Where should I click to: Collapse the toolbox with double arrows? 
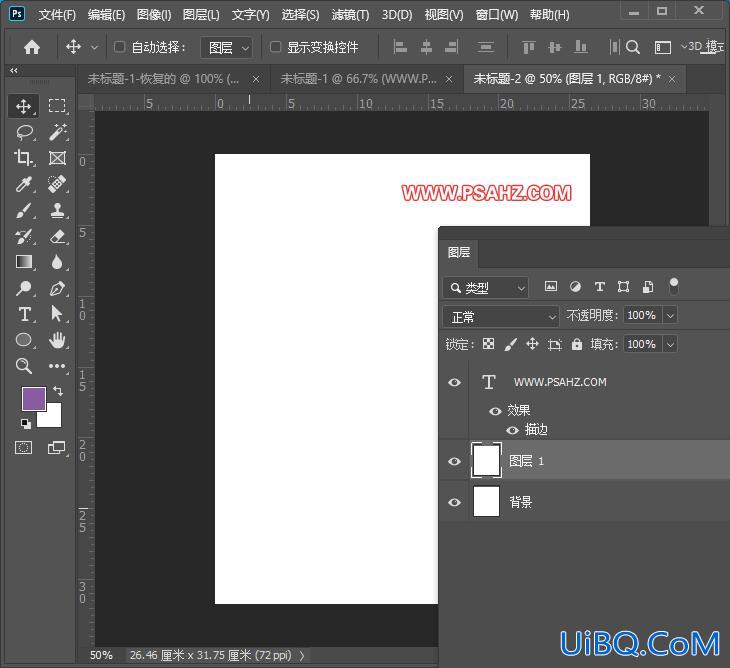pos(14,71)
